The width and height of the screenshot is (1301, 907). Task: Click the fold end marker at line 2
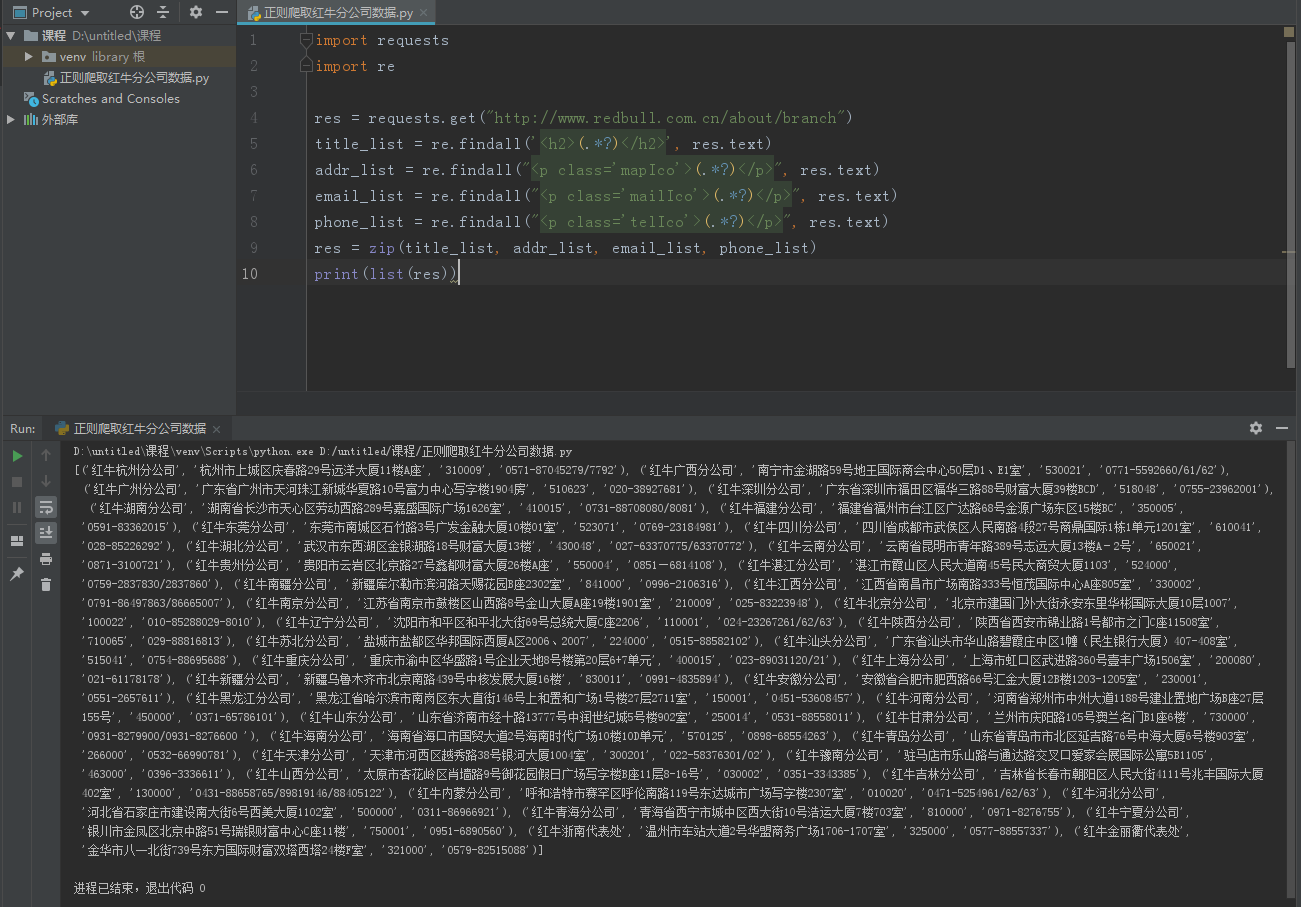[x=307, y=66]
